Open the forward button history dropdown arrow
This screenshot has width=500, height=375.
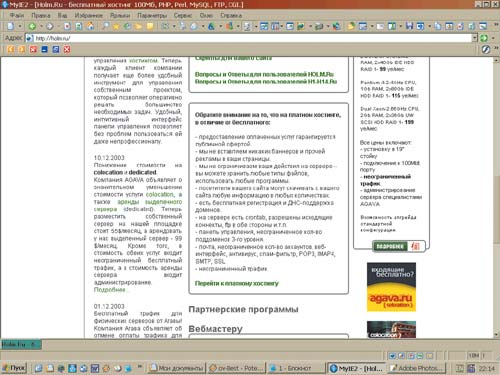59,26
